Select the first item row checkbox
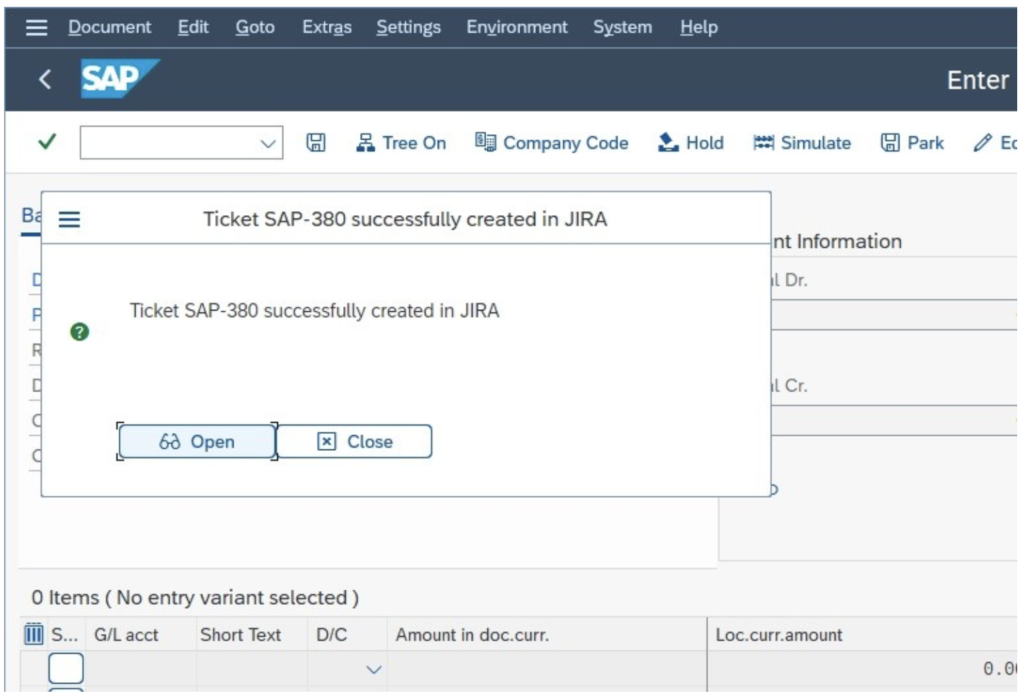 click(66, 668)
